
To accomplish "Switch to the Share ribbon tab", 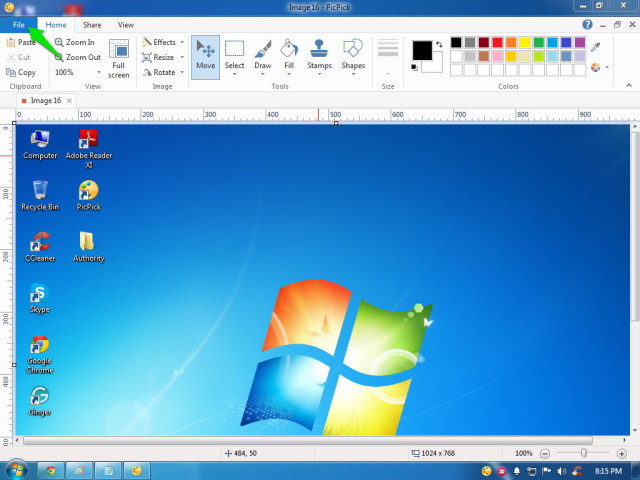I will coord(92,25).
